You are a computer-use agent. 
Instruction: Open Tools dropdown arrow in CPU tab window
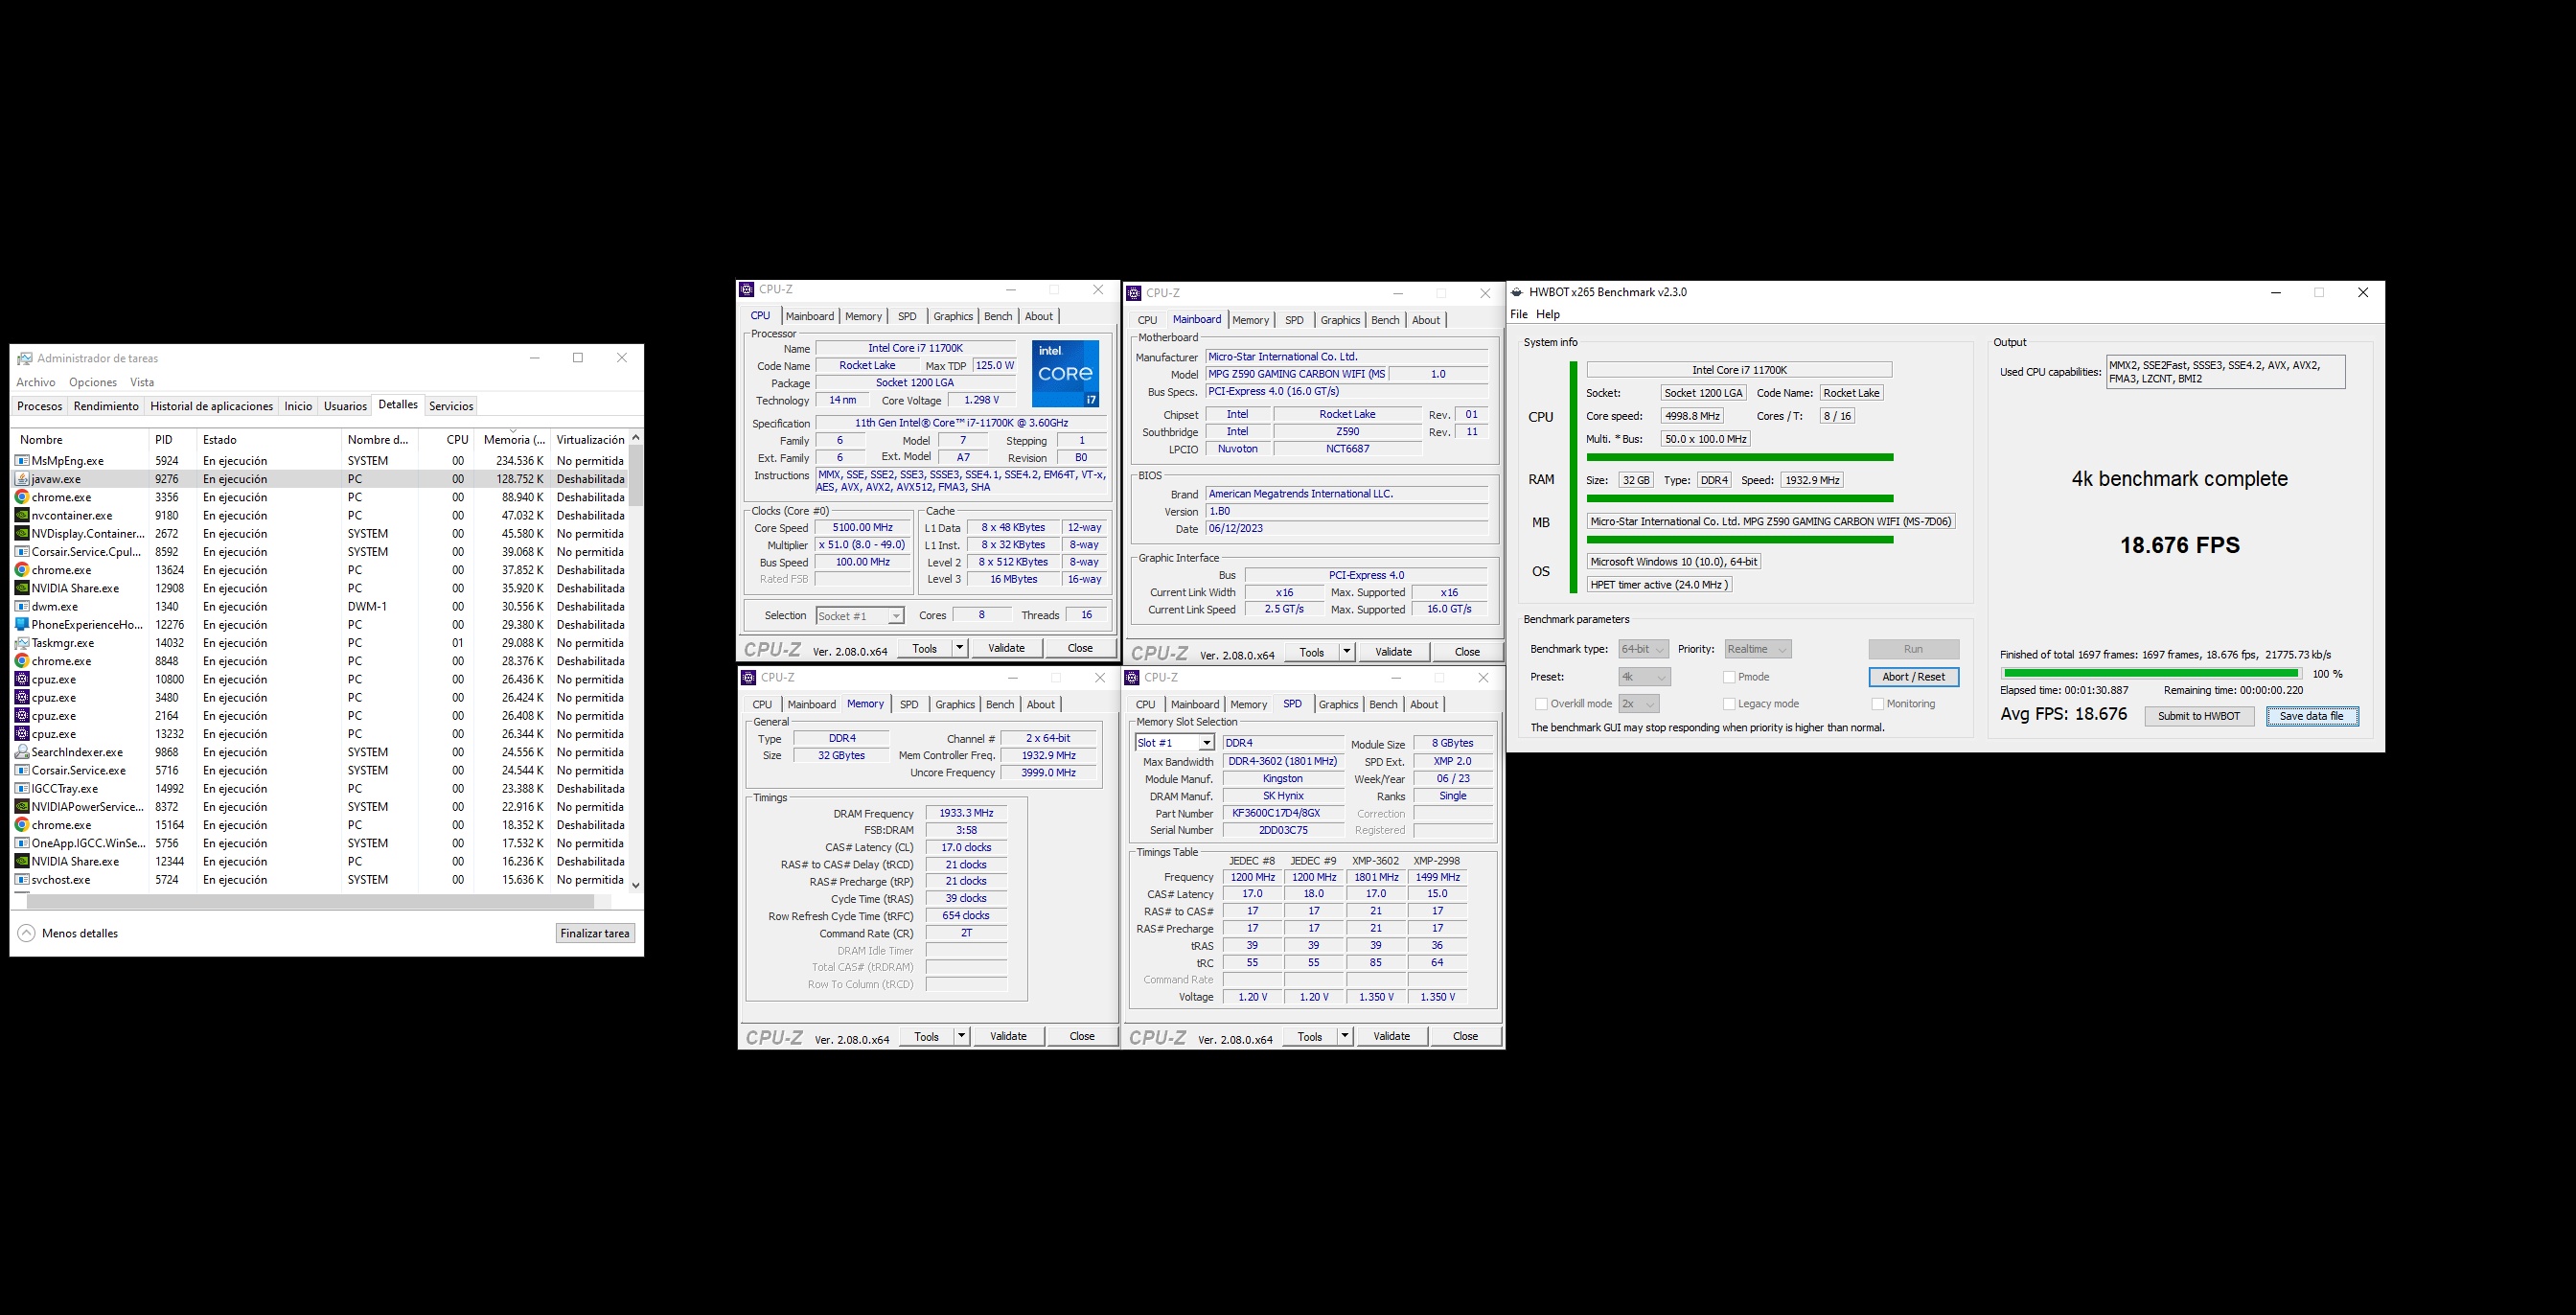[x=959, y=648]
